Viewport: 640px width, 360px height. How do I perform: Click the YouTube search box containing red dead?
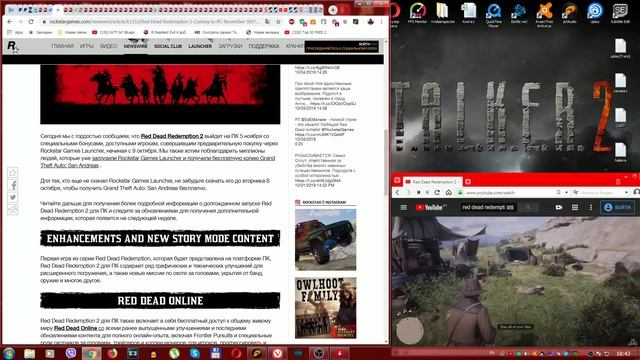[x=488, y=207]
